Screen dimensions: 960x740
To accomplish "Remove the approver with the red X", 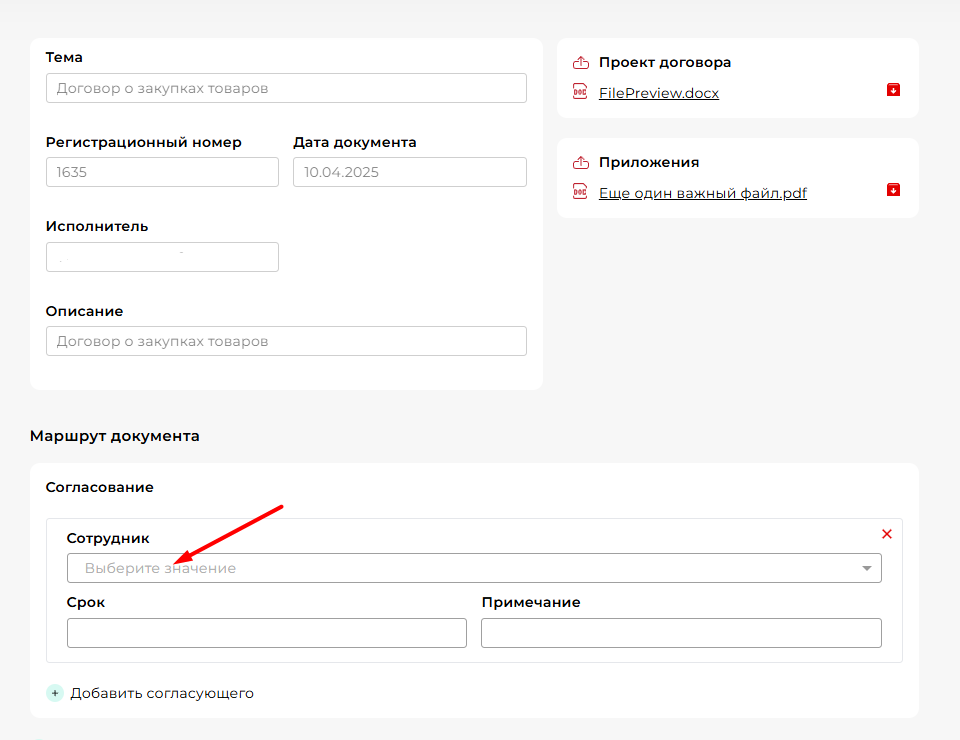I will pyautogui.click(x=886, y=534).
